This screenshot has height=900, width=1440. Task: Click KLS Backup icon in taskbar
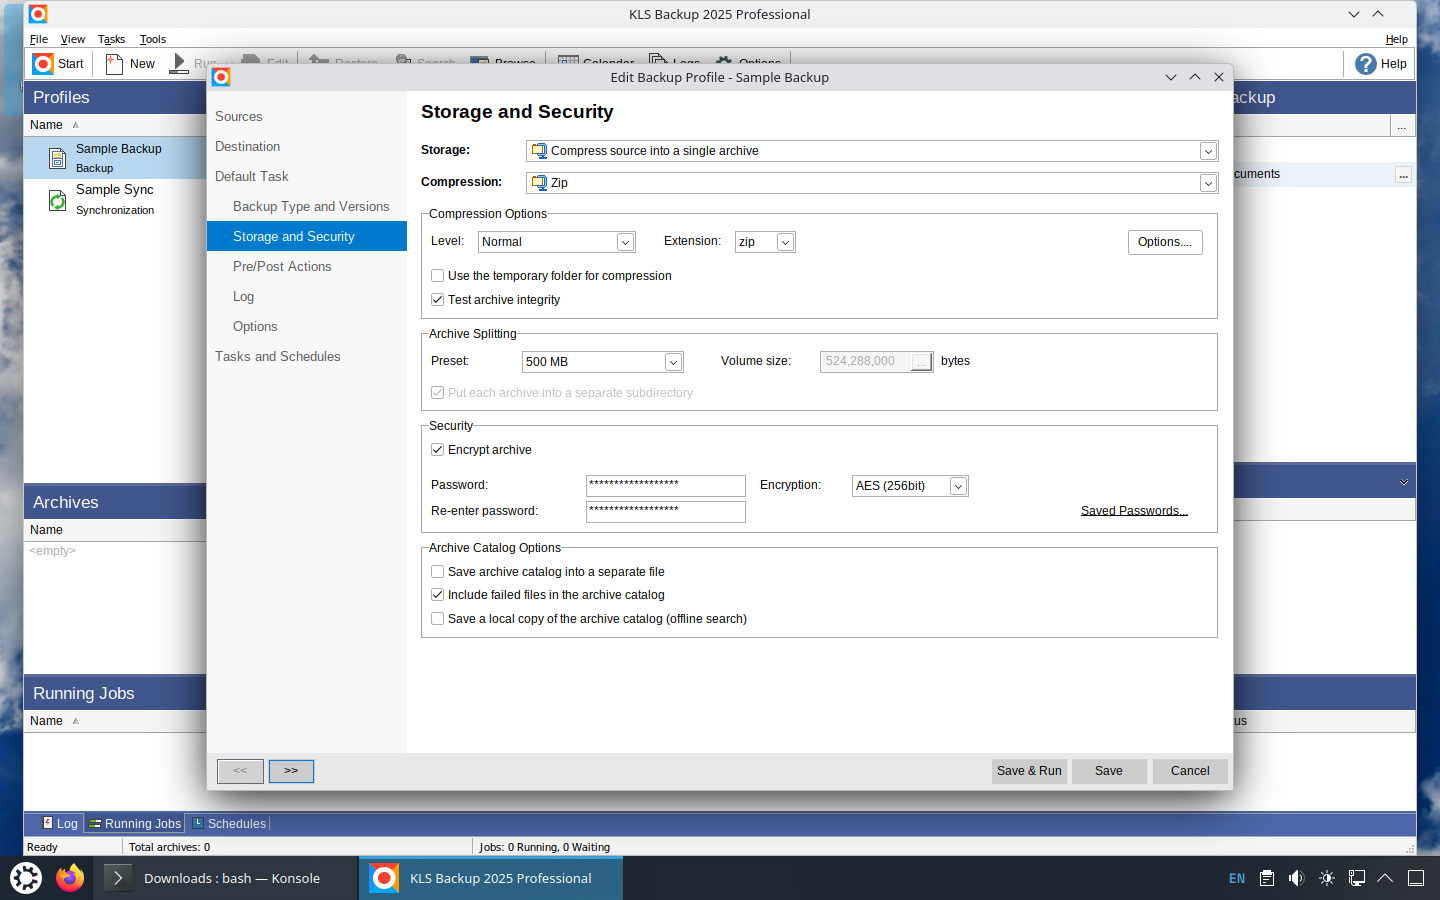click(x=384, y=878)
